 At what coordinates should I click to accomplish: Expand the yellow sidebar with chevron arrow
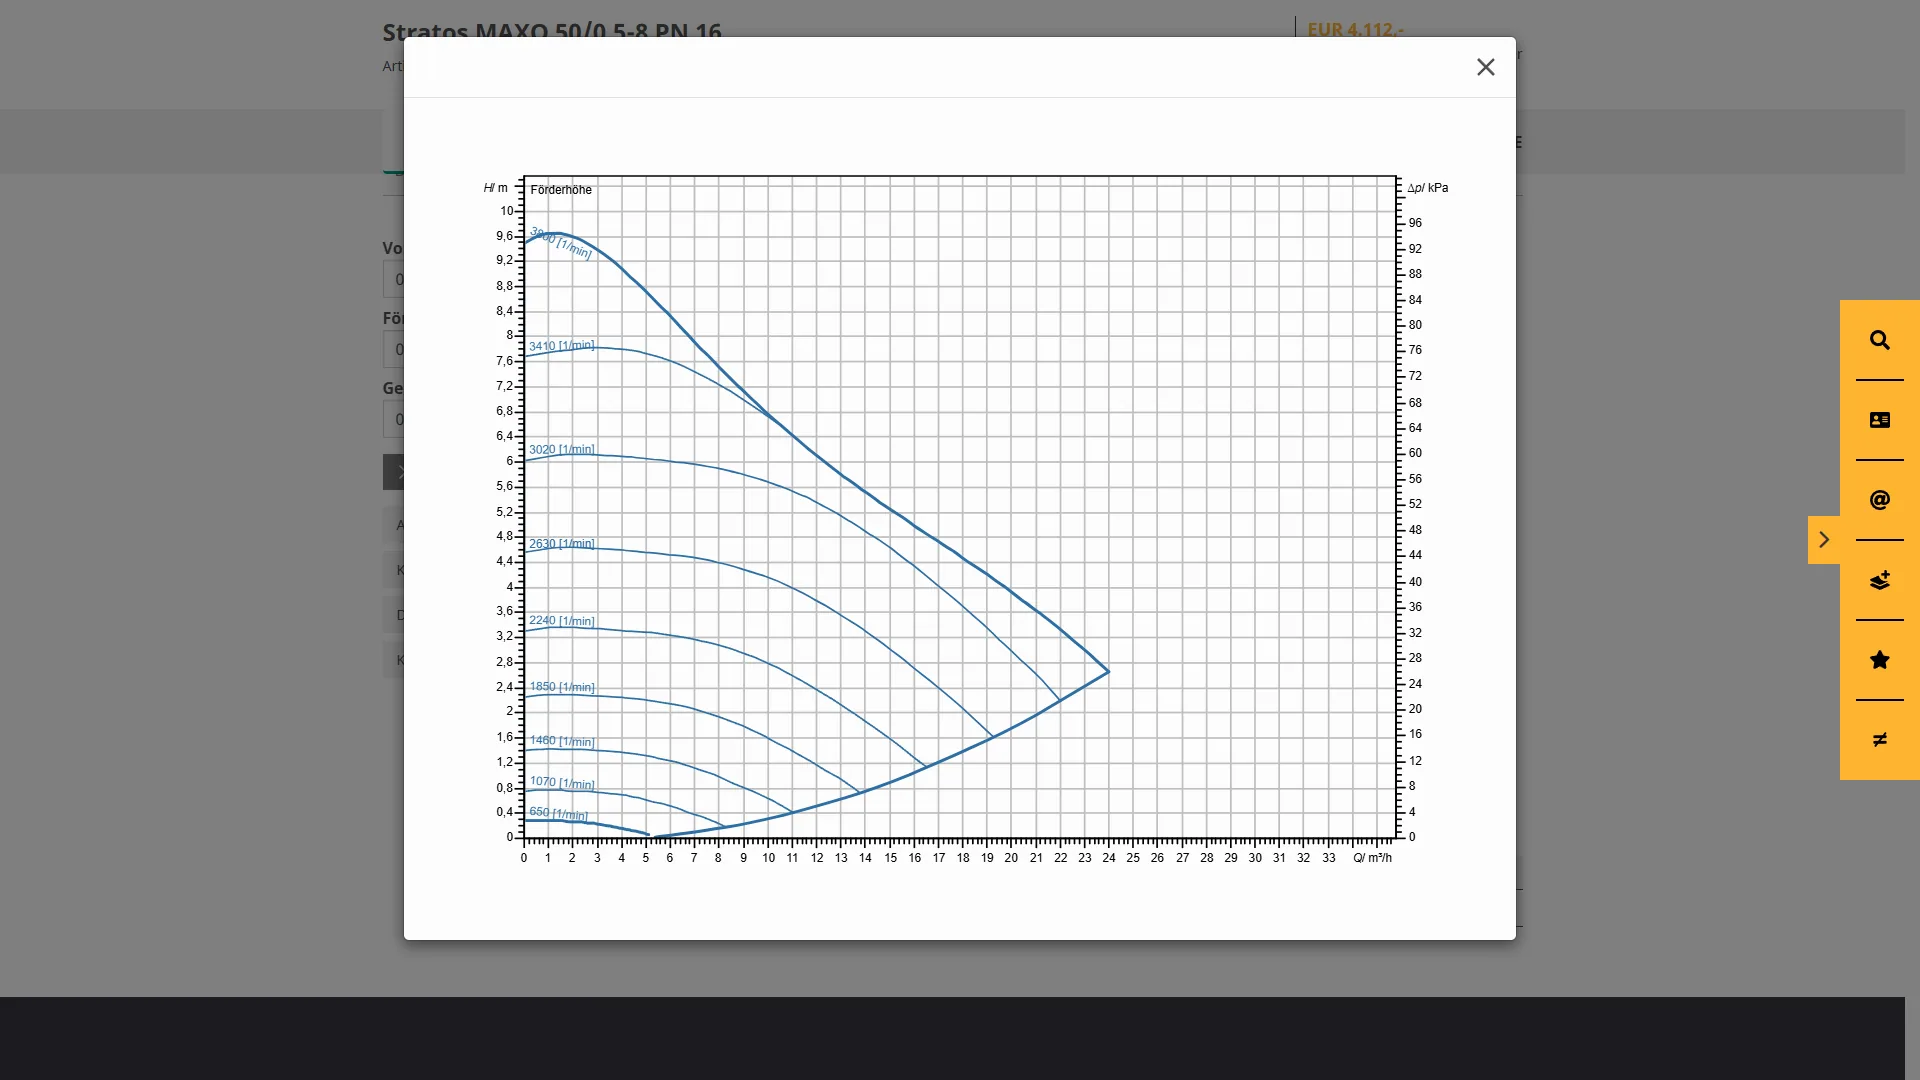click(1823, 540)
